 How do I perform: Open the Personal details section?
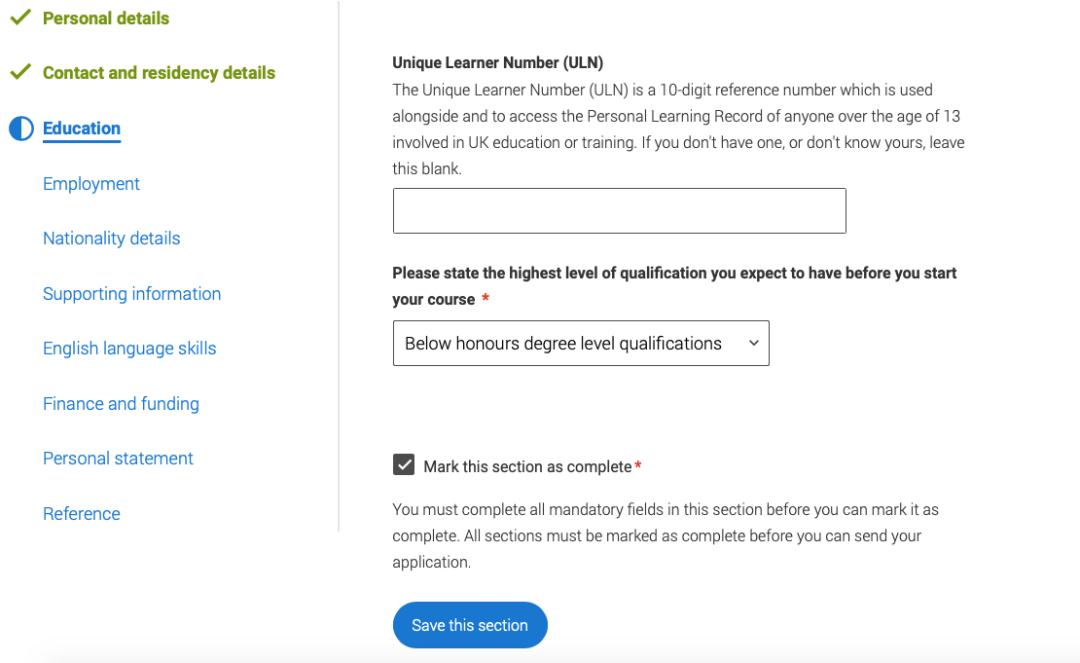(x=106, y=18)
